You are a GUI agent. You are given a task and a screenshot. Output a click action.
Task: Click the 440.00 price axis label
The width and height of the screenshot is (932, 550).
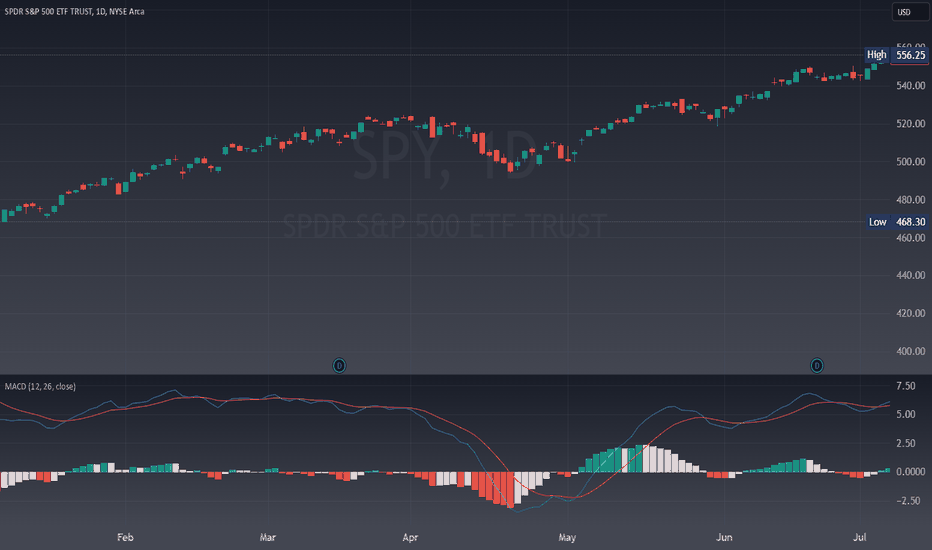point(911,275)
